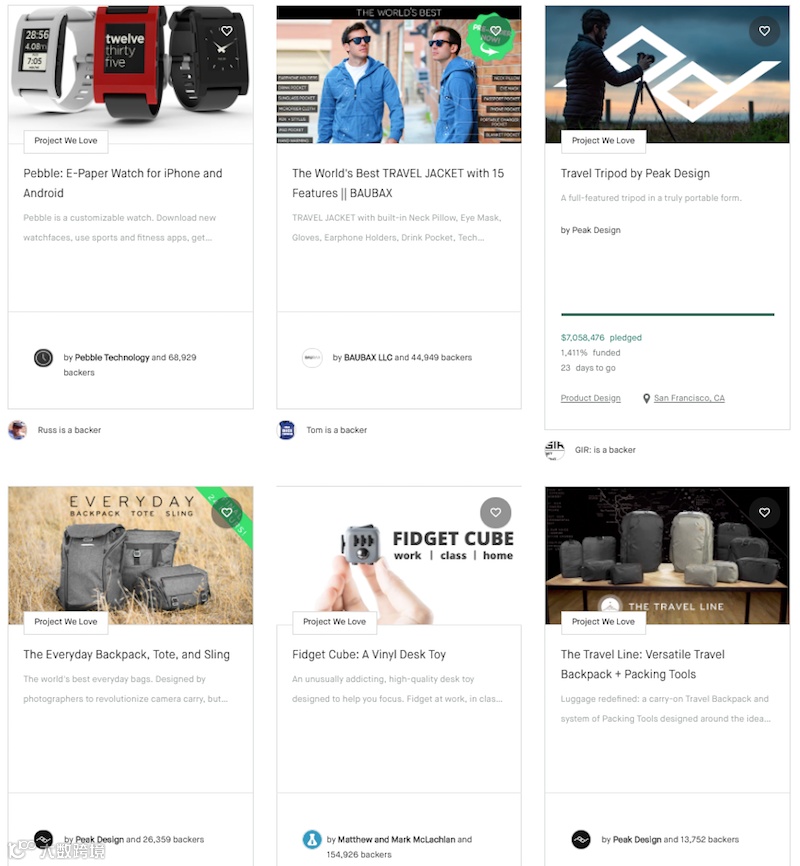Like the Travel Tripod by Peak Design
800x866 pixels.
764,31
